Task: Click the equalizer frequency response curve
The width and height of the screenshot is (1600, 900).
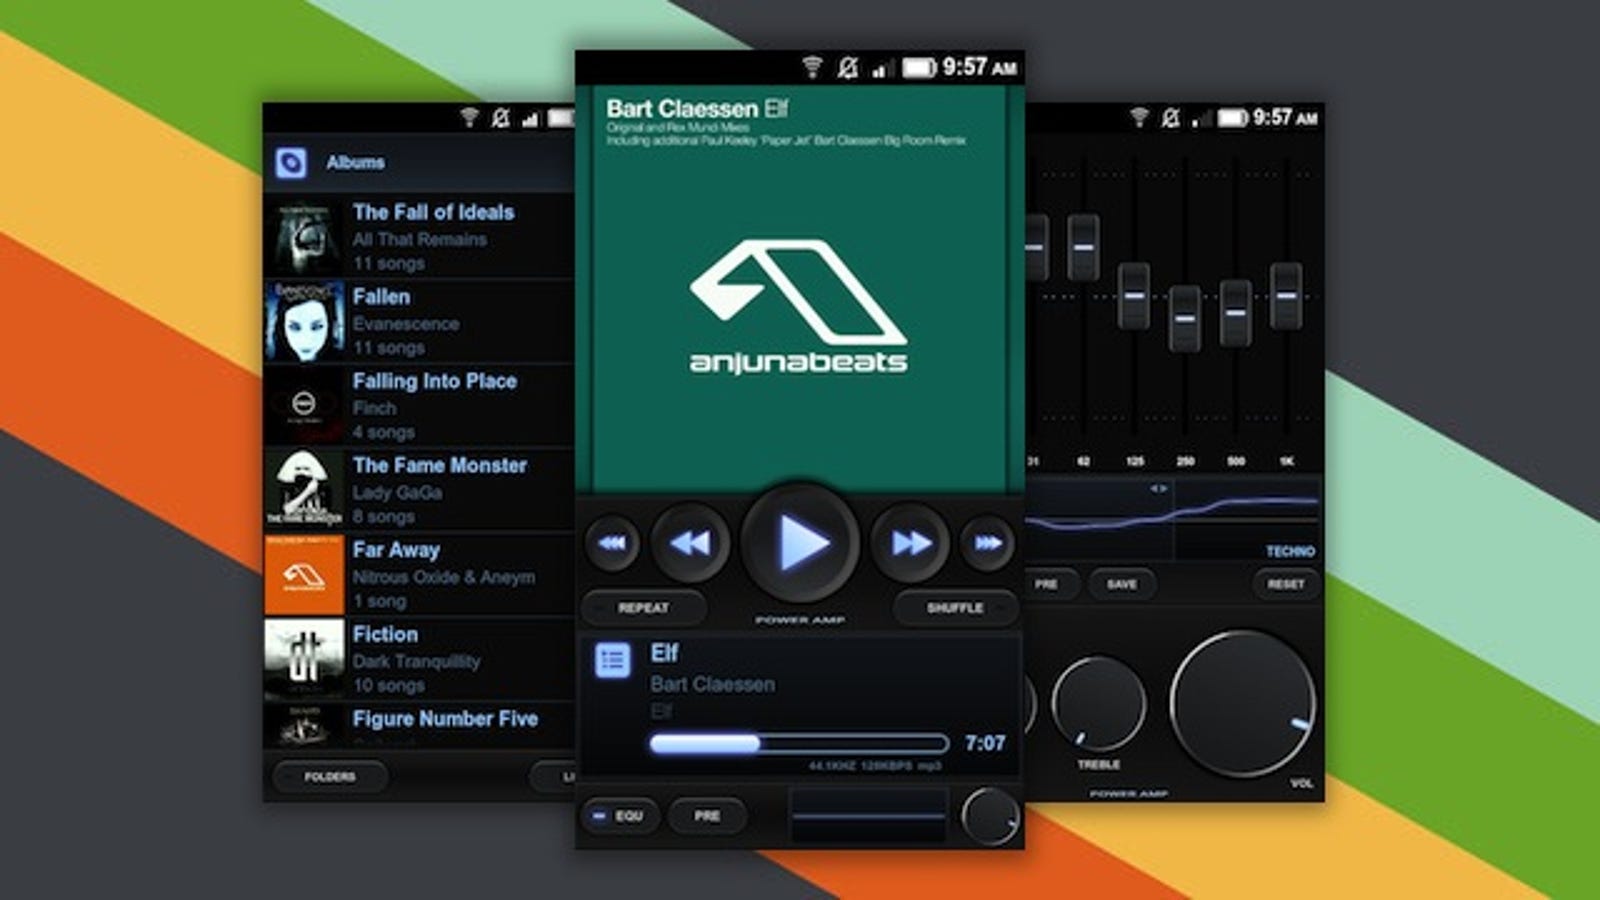Action: click(x=1172, y=518)
